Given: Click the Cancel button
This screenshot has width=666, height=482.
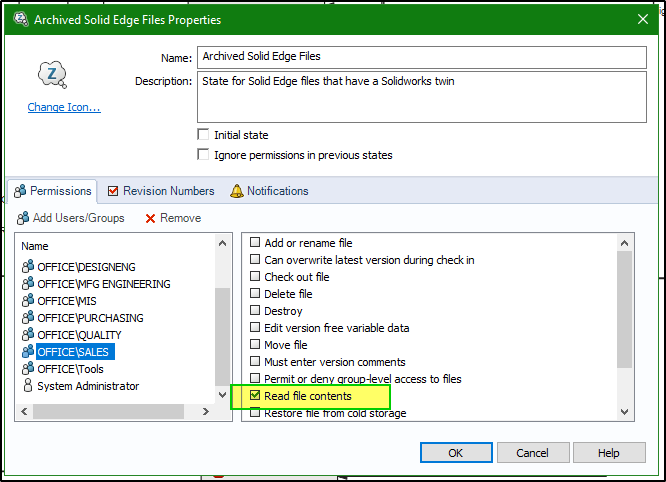Looking at the screenshot, I should (533, 453).
